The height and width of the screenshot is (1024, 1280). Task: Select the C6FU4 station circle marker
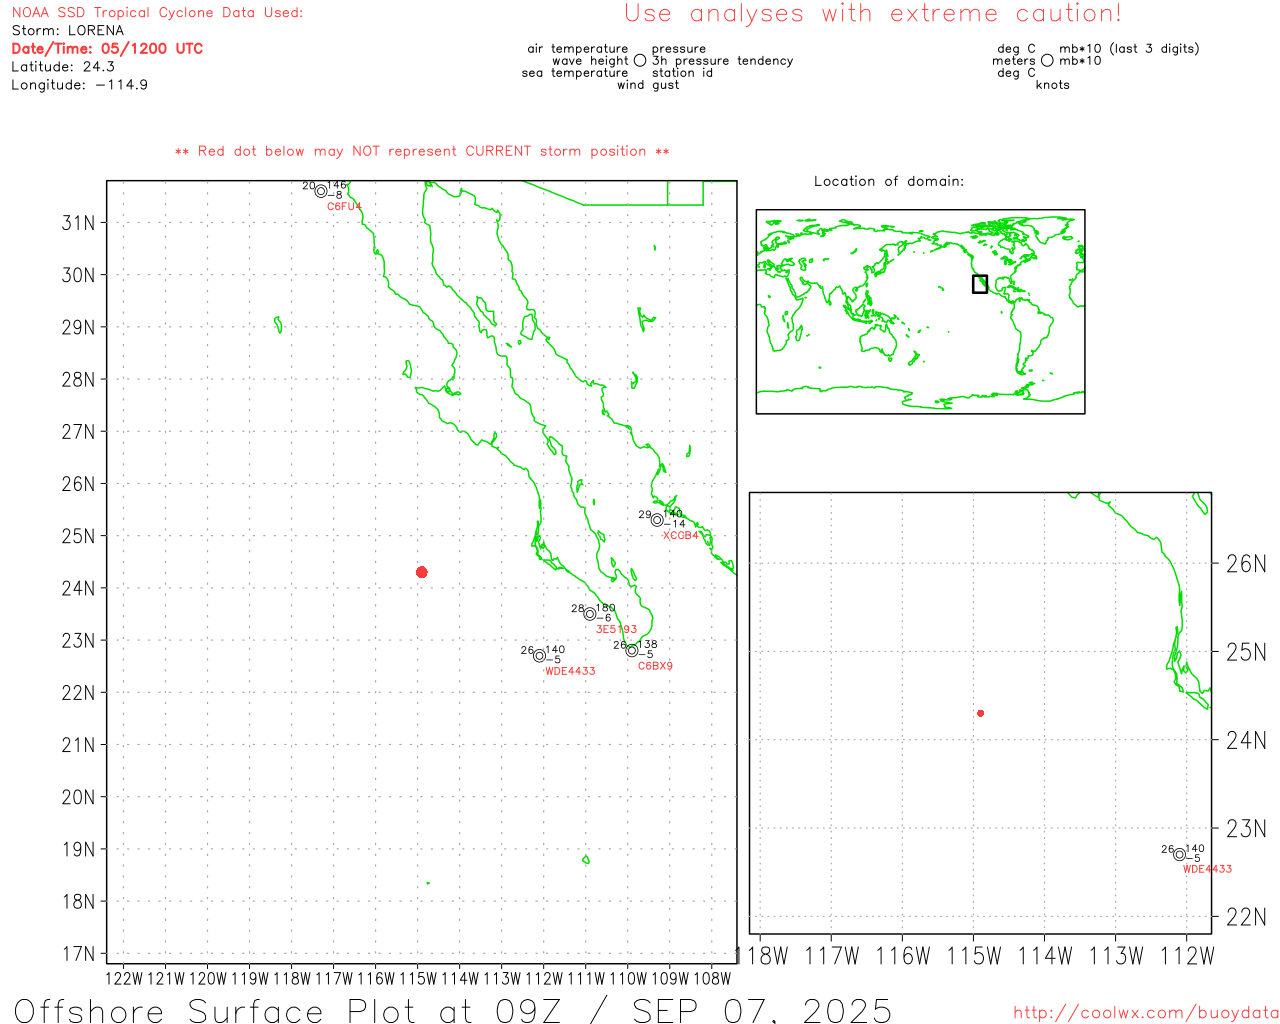pos(321,191)
